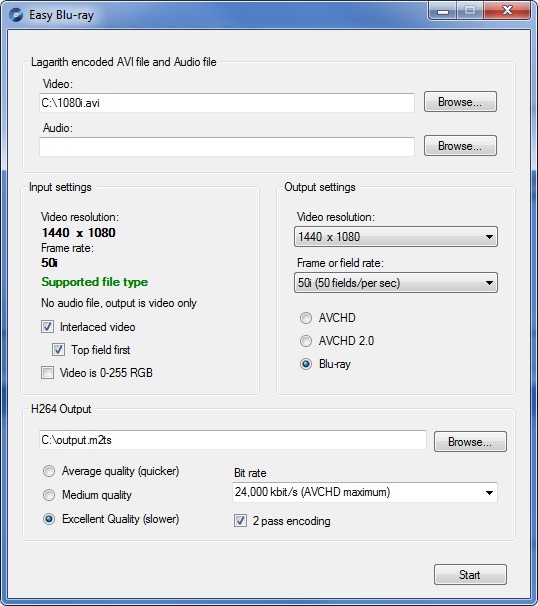
Task: Select the AVCHD output radio button
Action: click(x=306, y=318)
